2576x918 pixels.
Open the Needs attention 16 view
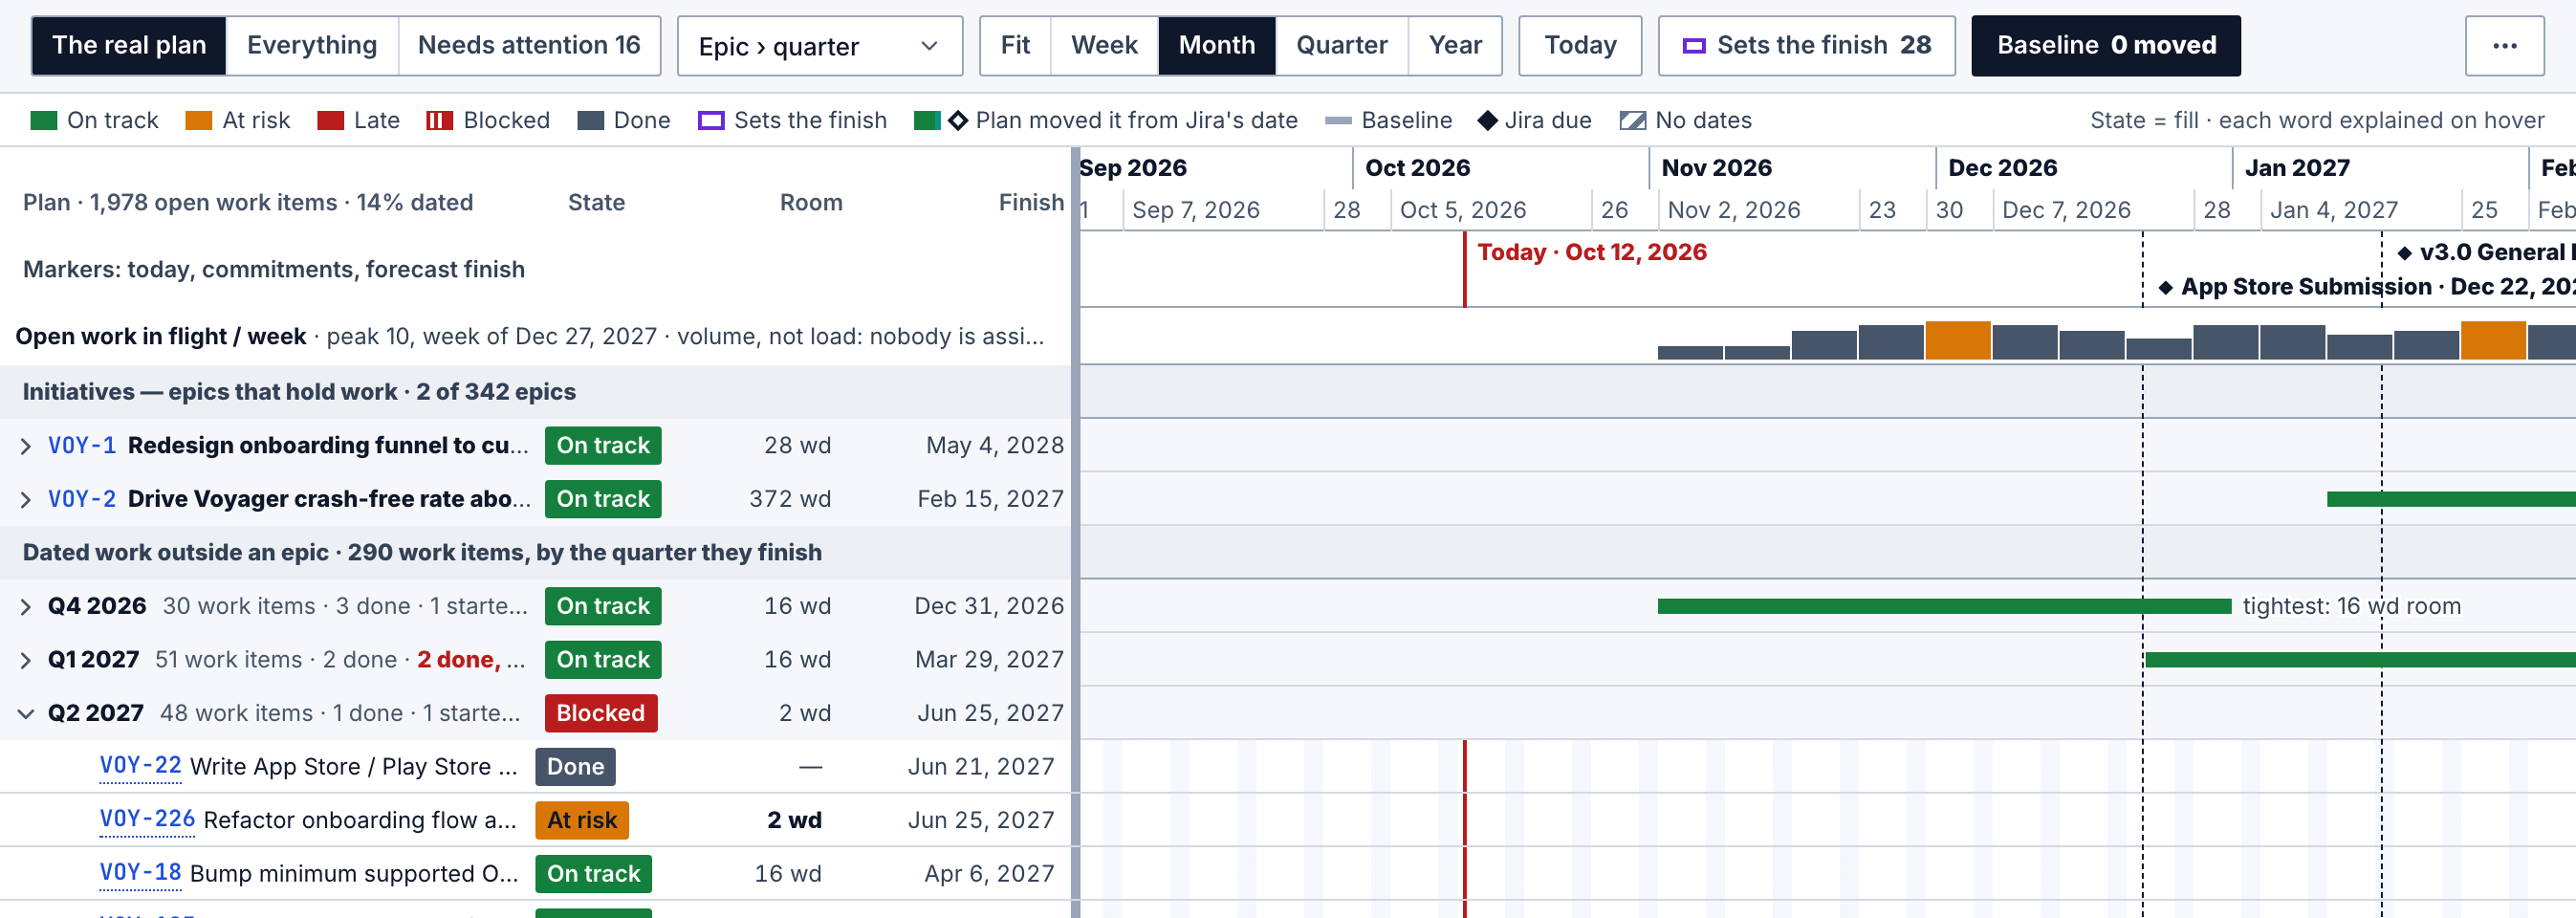coord(529,46)
